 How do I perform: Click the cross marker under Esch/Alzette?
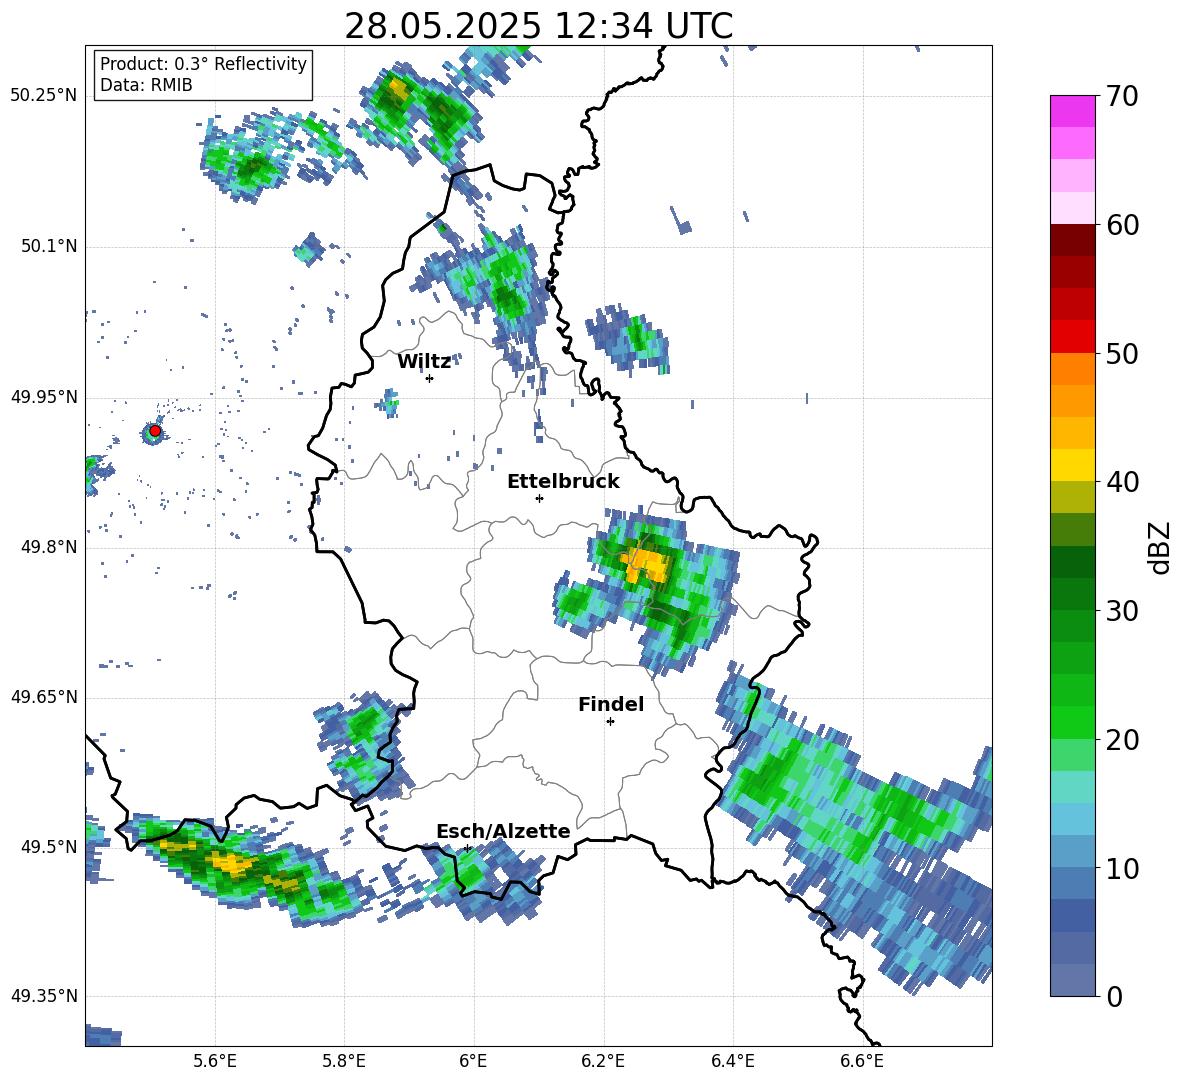(x=468, y=848)
